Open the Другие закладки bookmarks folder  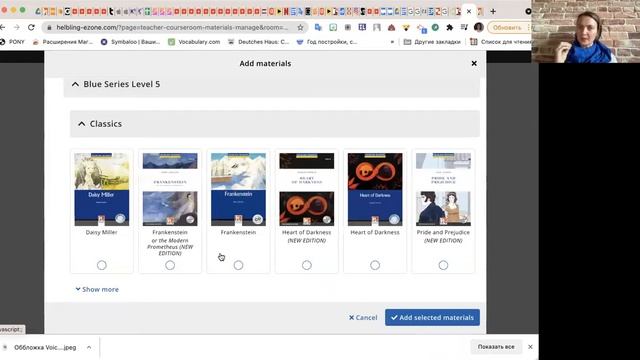[432, 42]
